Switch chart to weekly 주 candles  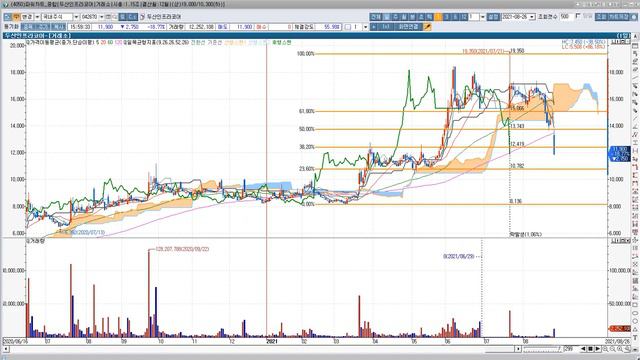click(395, 17)
